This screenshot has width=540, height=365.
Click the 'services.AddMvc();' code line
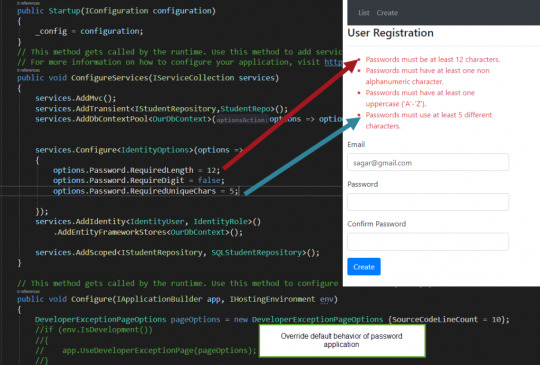[75, 98]
